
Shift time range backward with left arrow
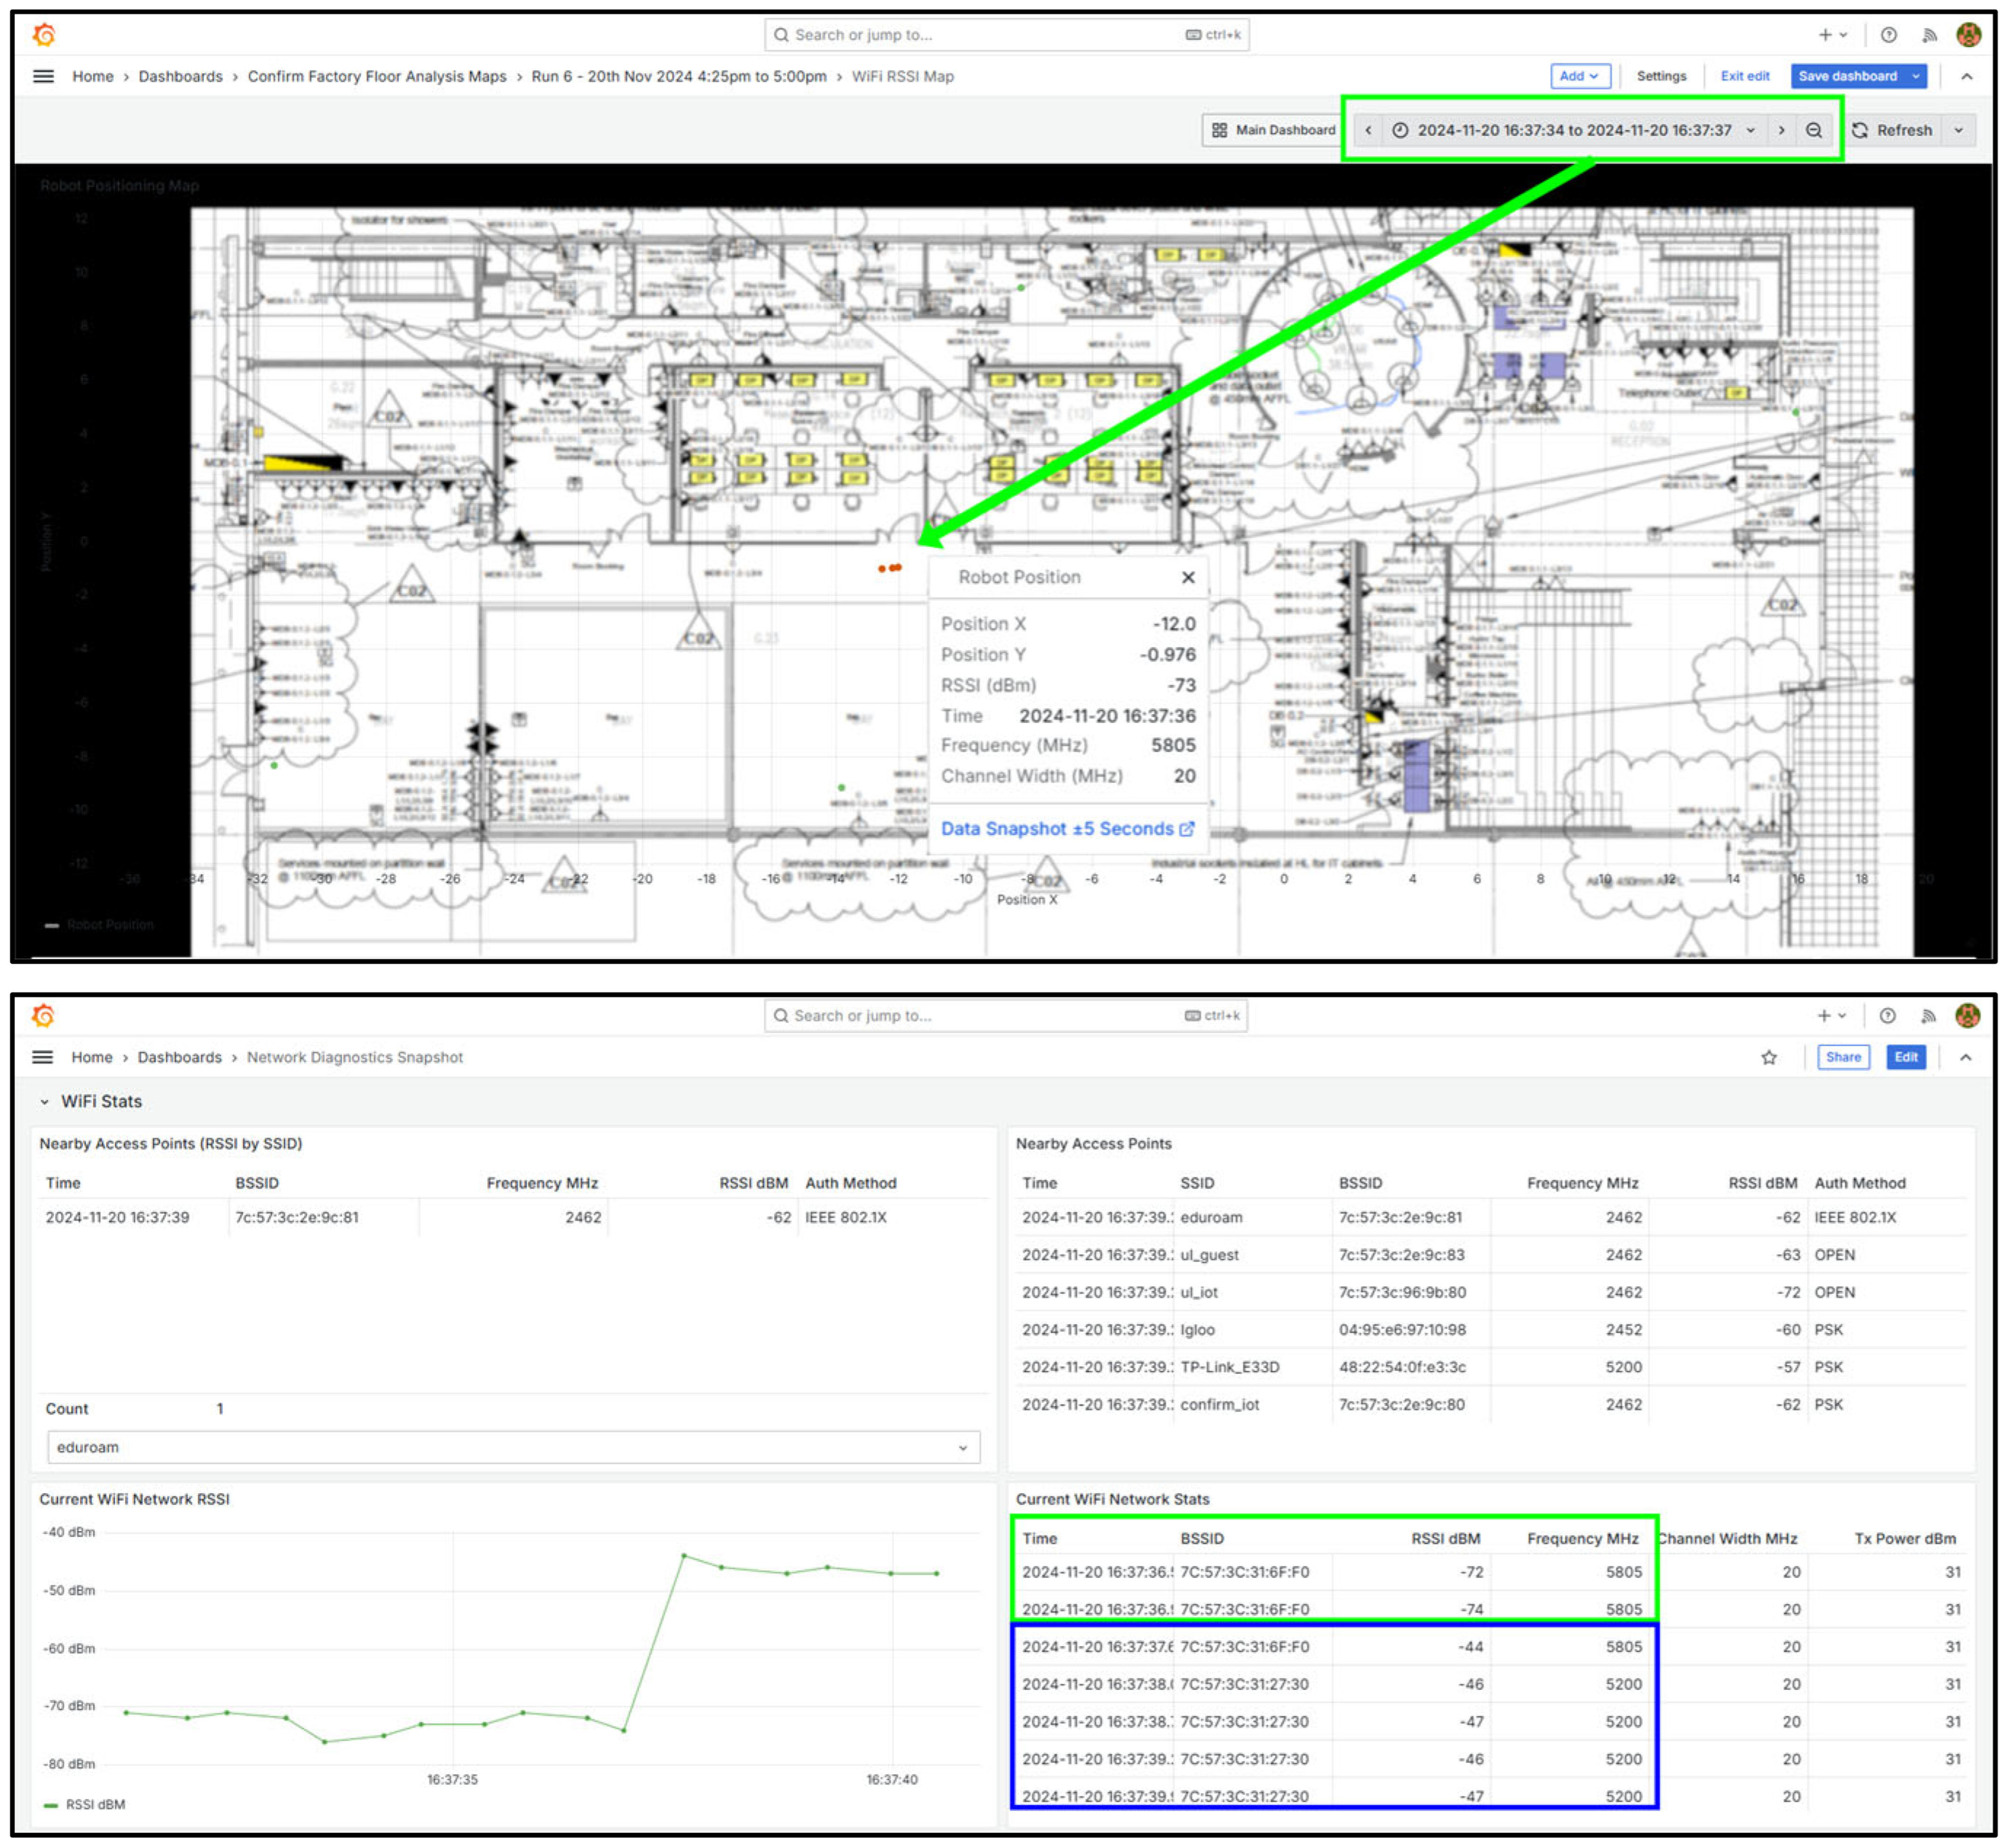tap(1368, 130)
